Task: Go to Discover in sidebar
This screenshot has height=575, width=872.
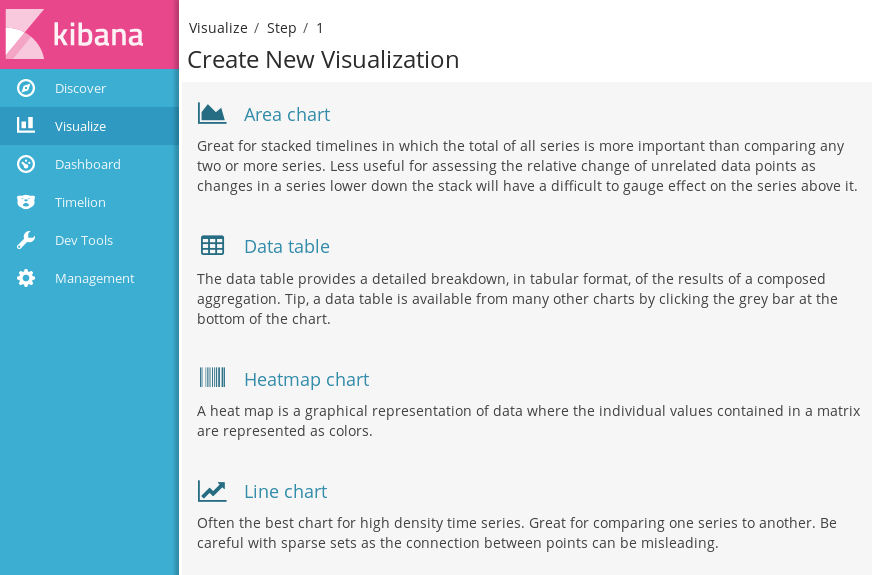Action: click(80, 88)
